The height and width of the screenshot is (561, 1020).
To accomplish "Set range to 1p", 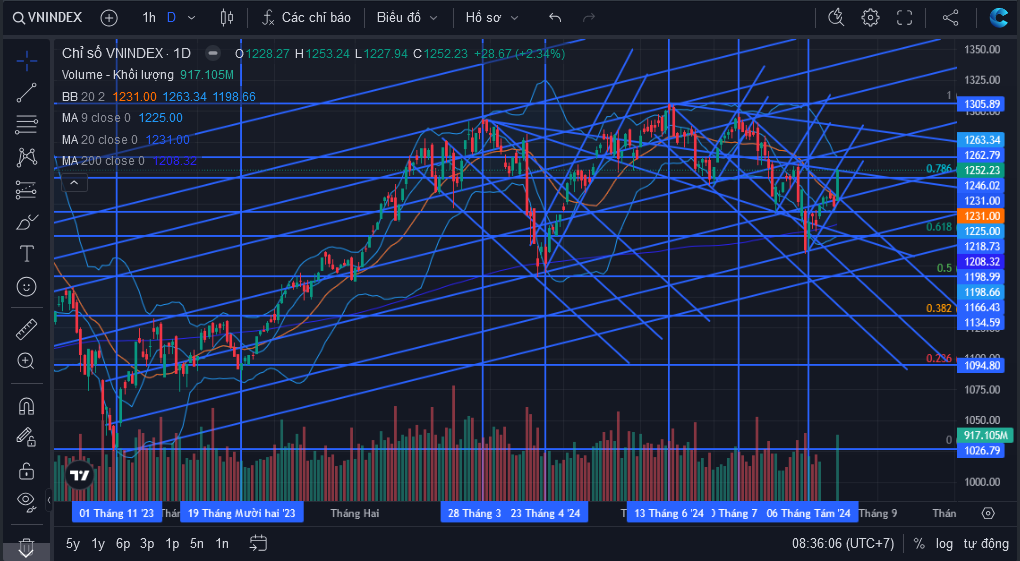I will [172, 543].
